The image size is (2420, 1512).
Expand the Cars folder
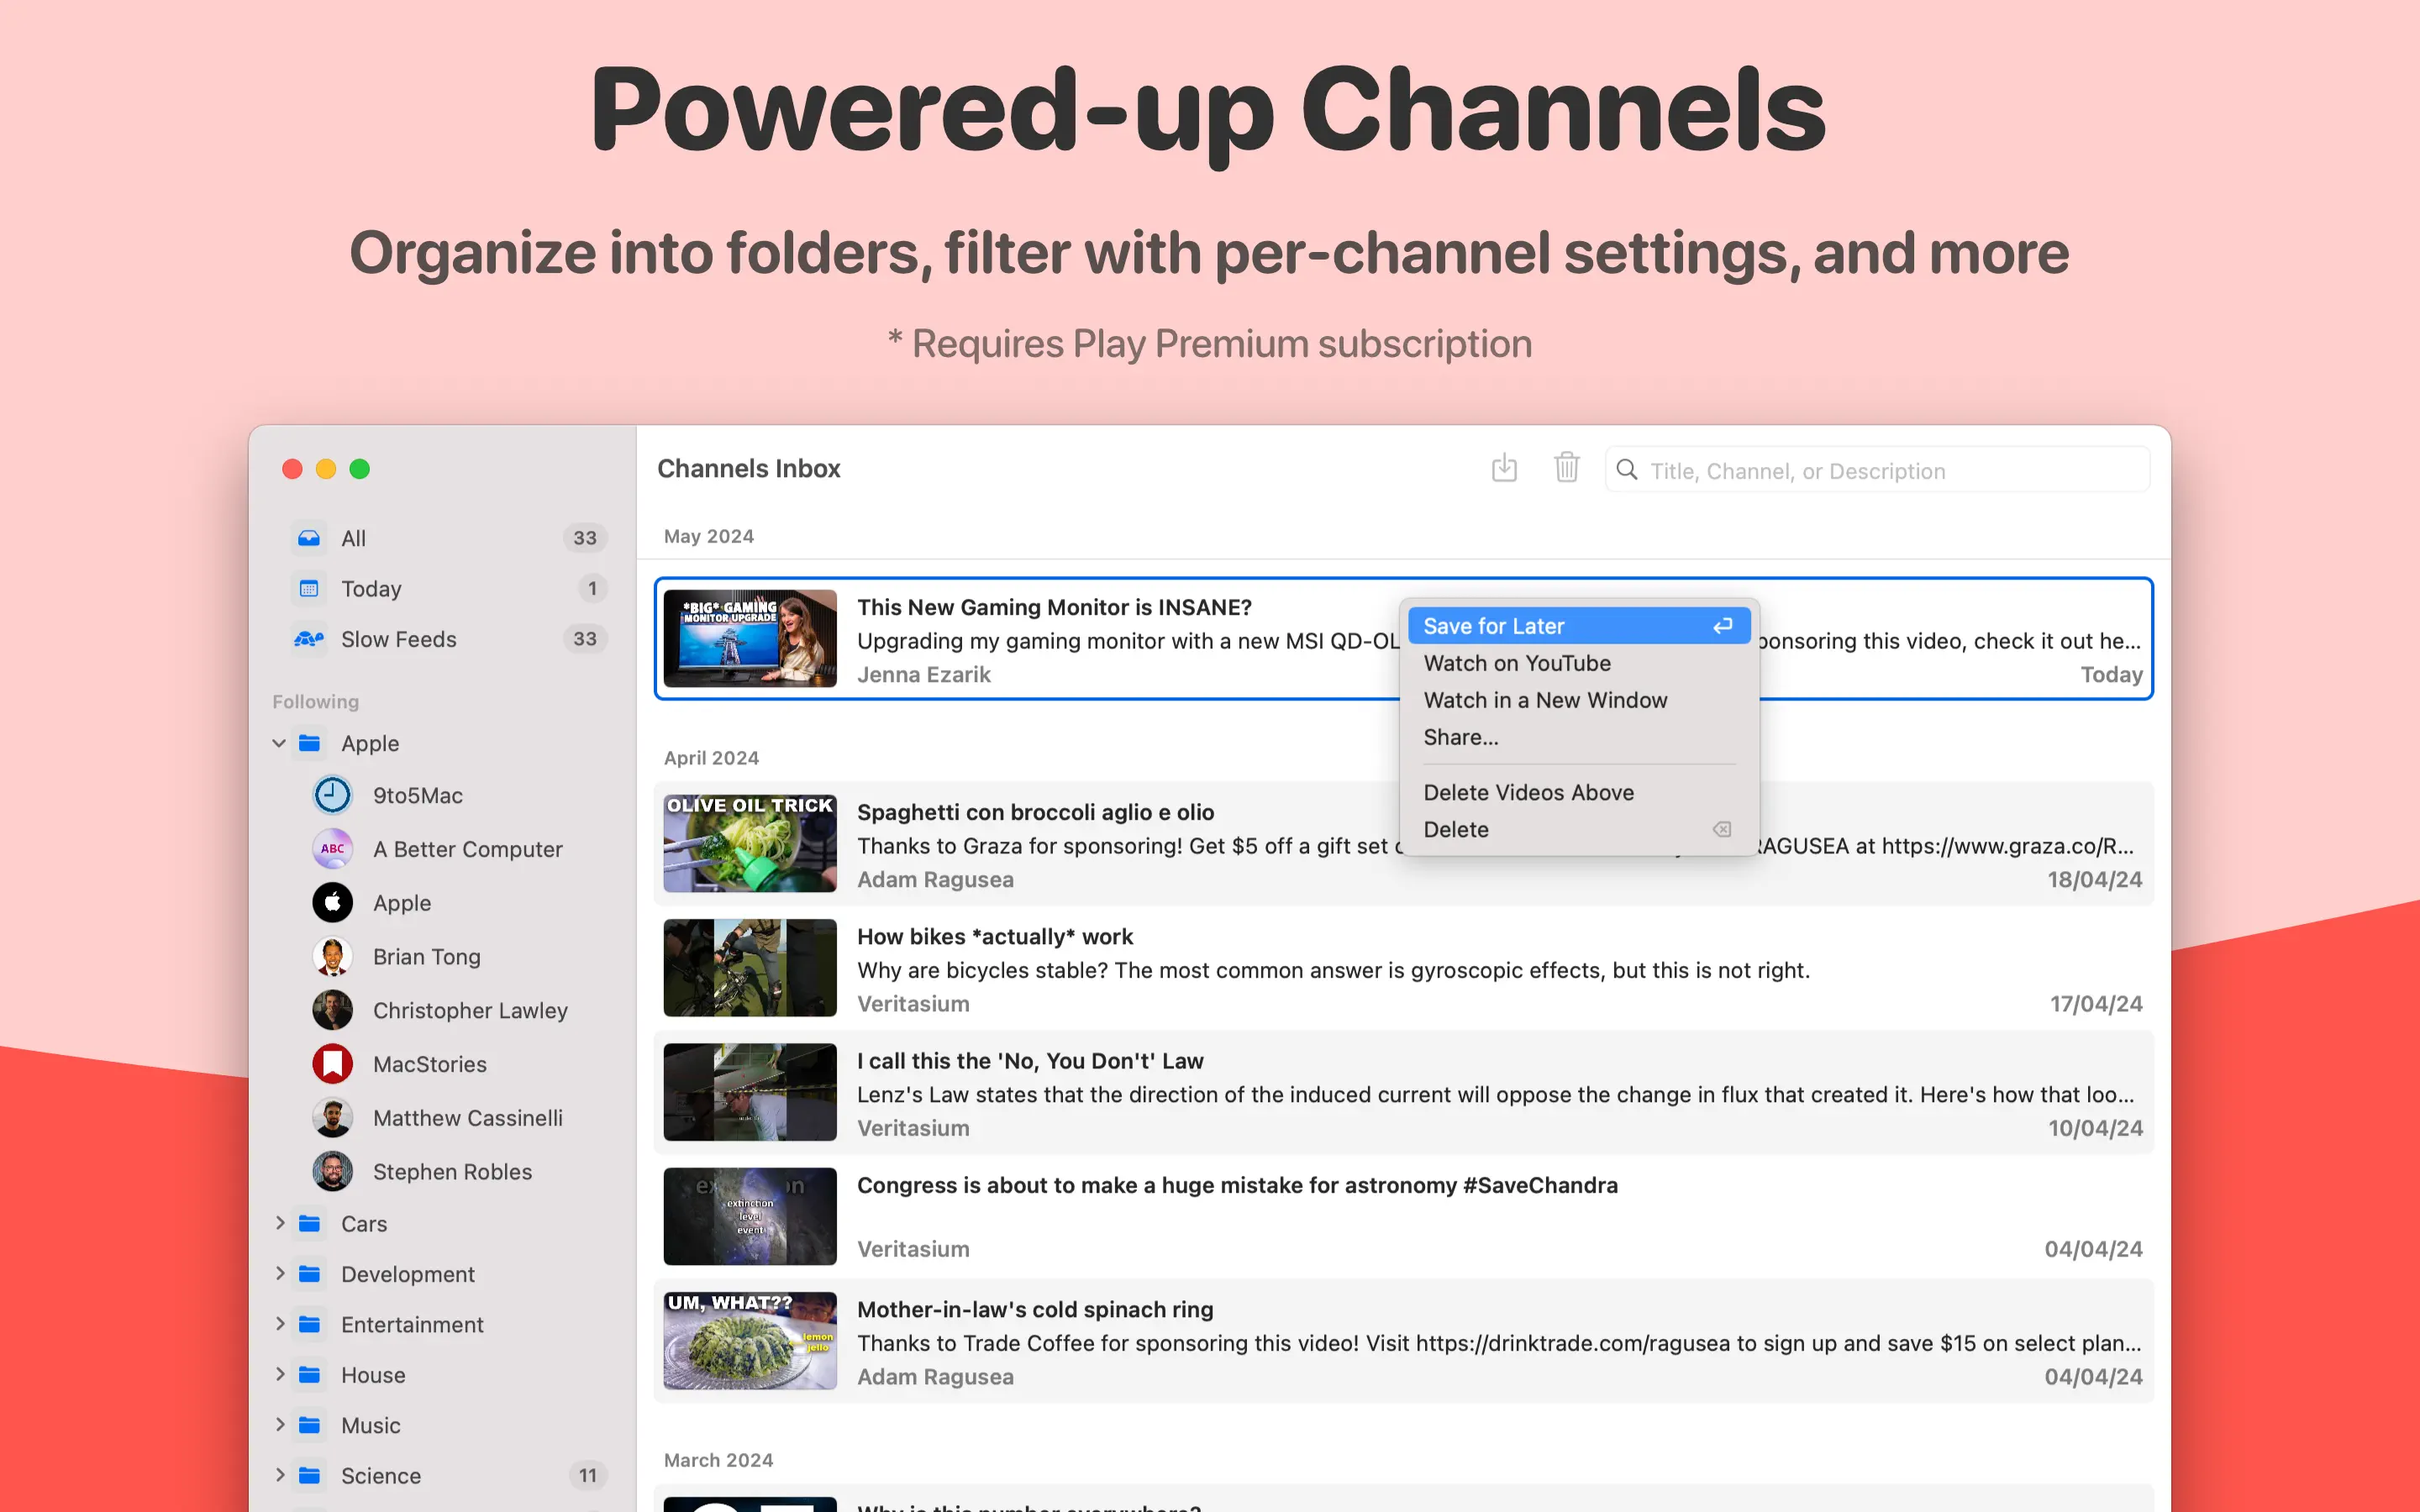[279, 1223]
